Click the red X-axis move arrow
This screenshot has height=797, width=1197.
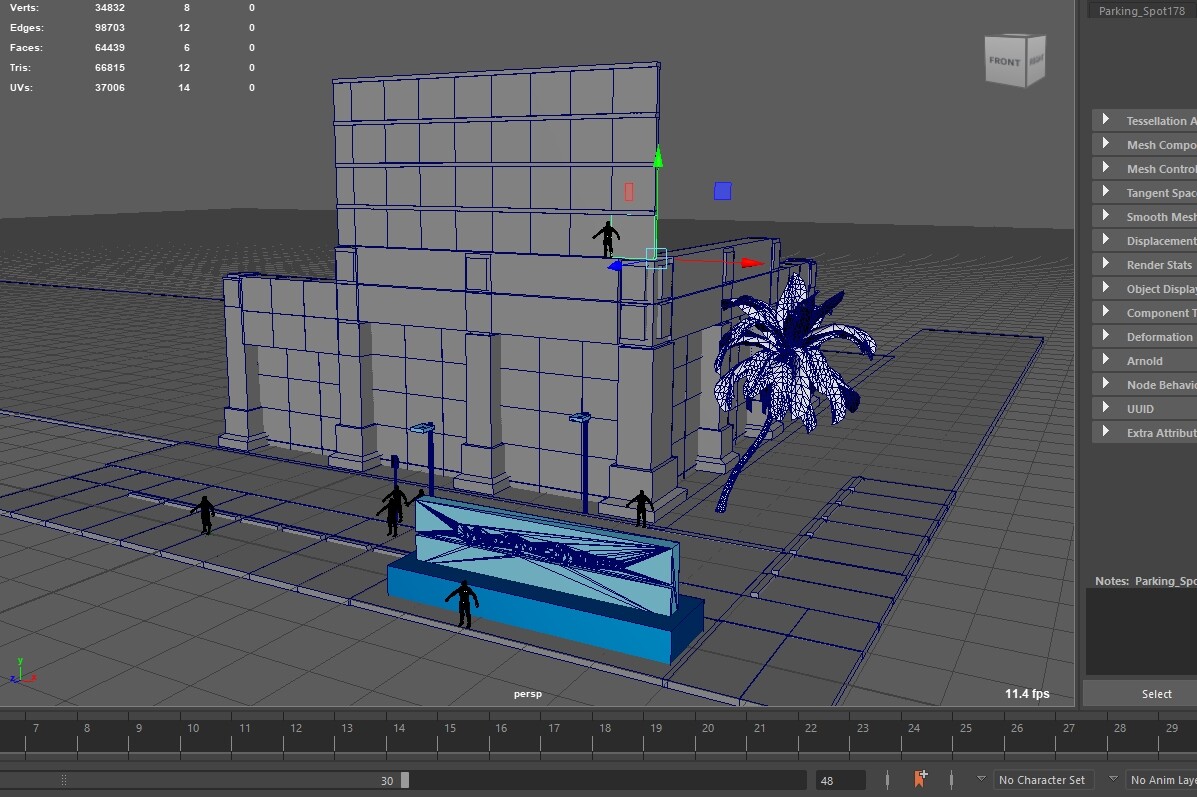click(x=750, y=263)
